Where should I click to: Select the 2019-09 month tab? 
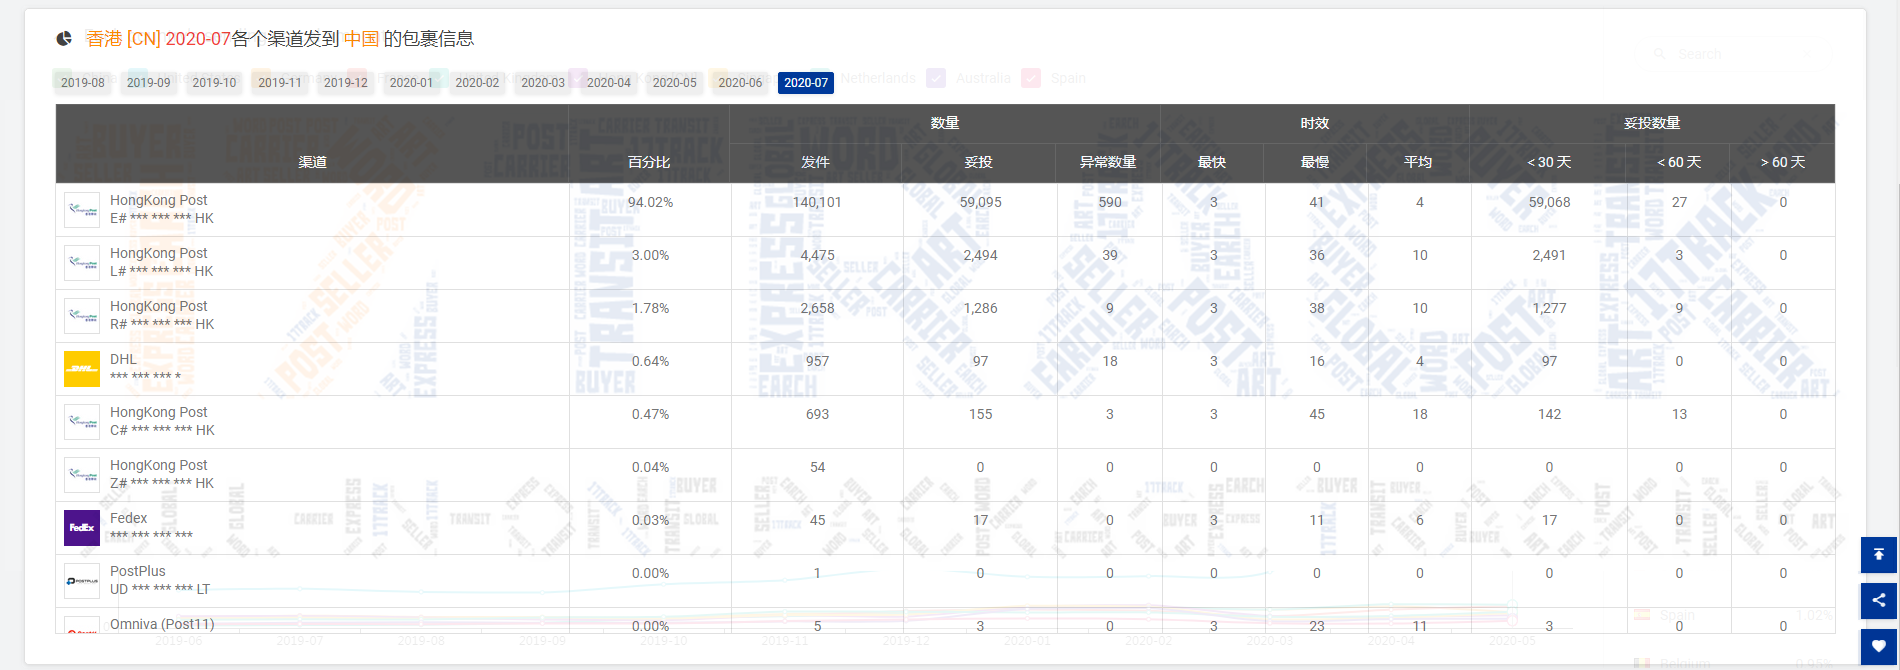coord(149,83)
